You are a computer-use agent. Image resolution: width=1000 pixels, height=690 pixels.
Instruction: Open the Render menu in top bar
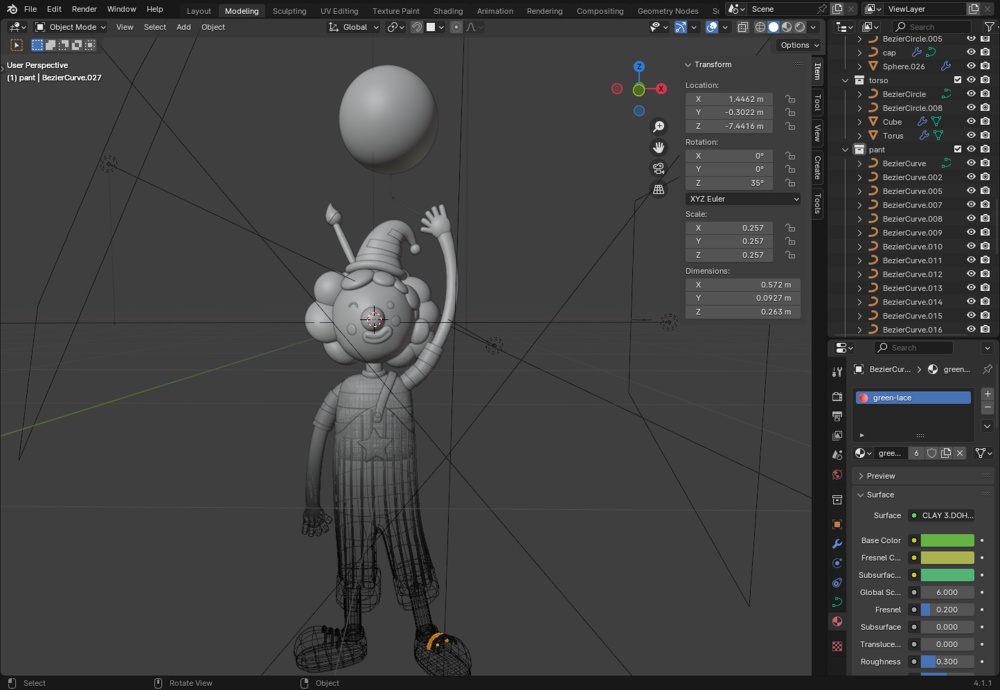tap(84, 8)
